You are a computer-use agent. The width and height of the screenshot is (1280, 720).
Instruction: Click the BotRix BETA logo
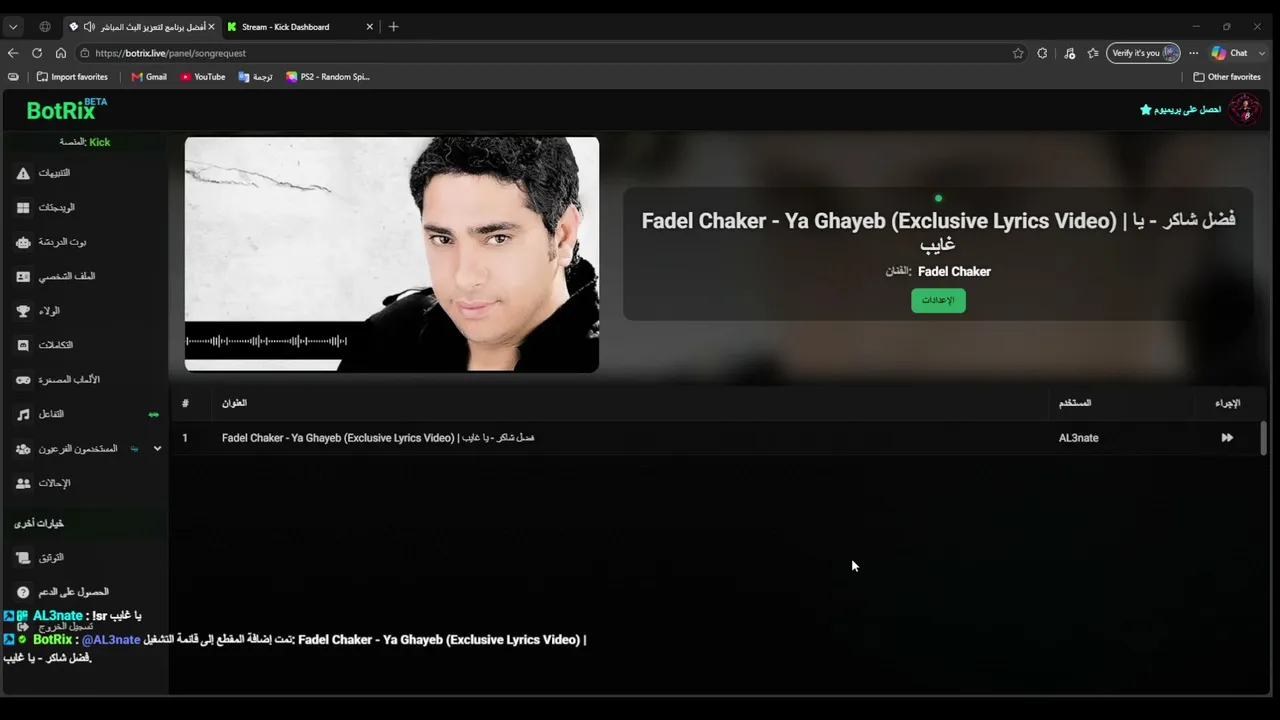(67, 109)
